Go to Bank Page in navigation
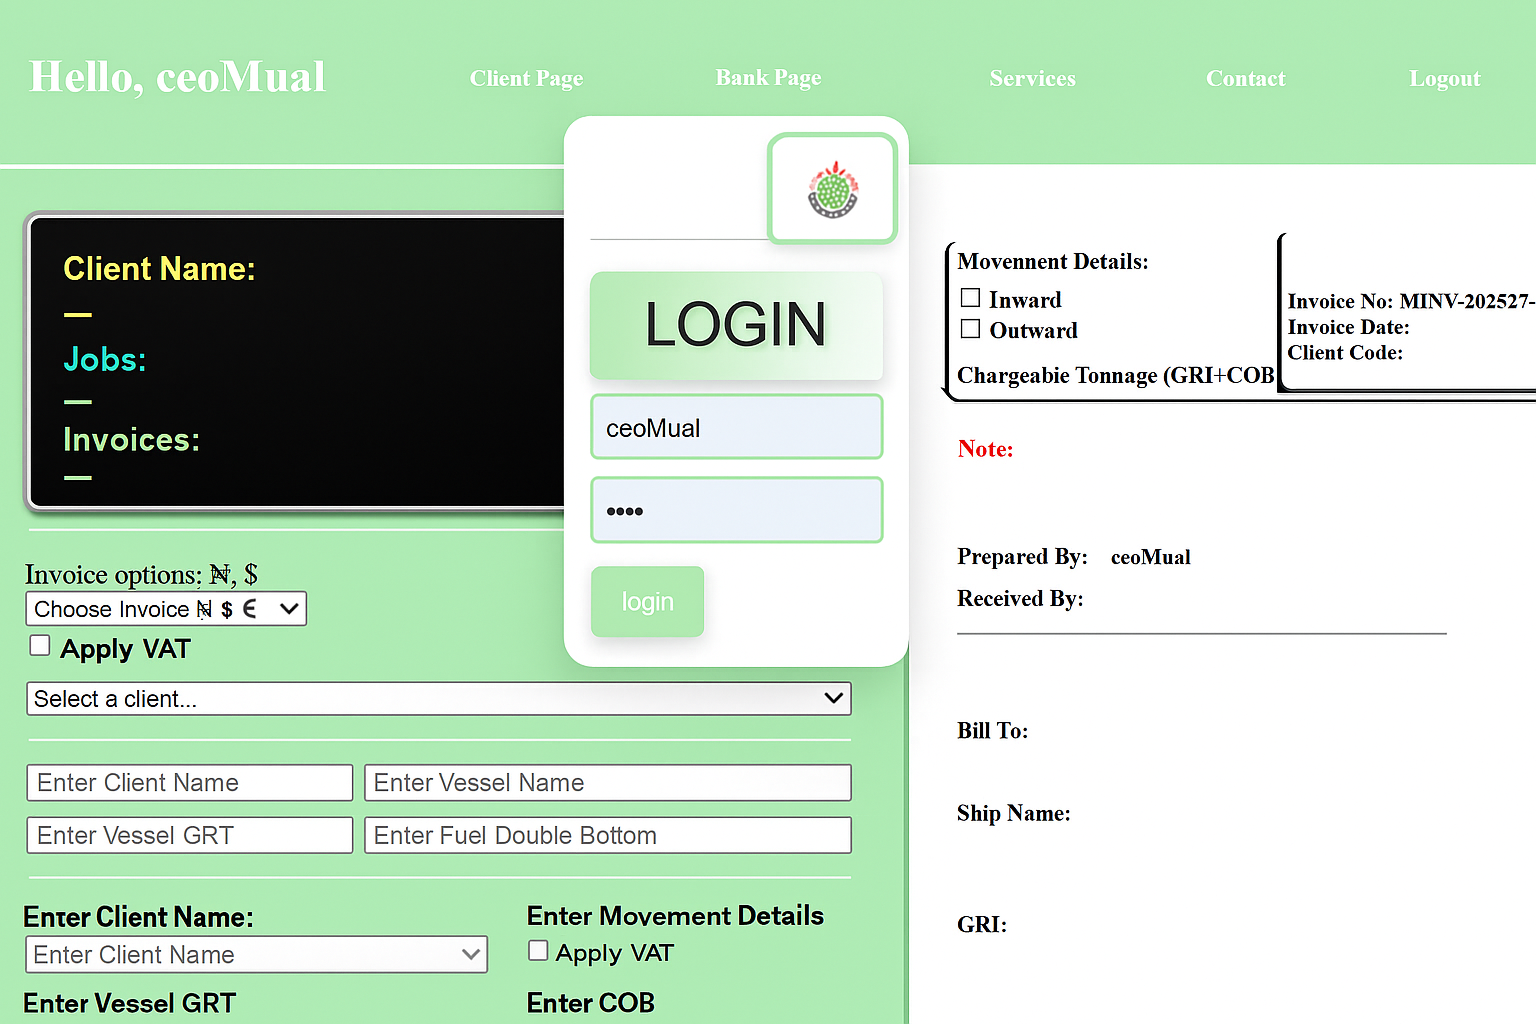The height and width of the screenshot is (1024, 1536). tap(768, 78)
